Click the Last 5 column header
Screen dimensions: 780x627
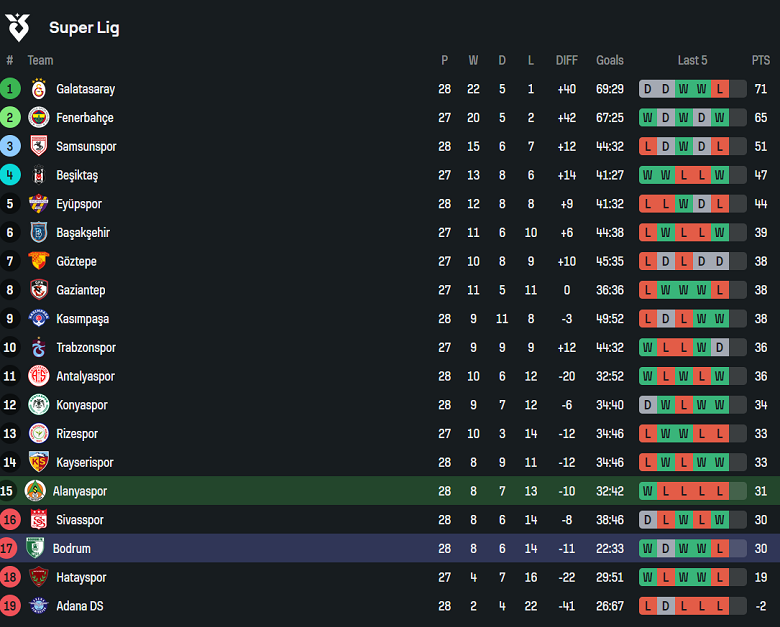point(692,60)
